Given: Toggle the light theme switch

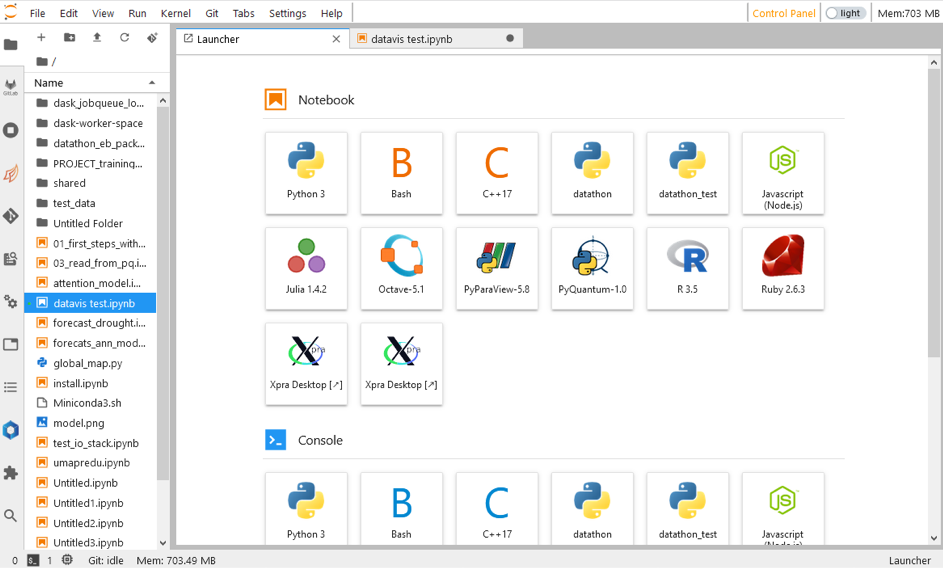Looking at the screenshot, I should [x=846, y=13].
